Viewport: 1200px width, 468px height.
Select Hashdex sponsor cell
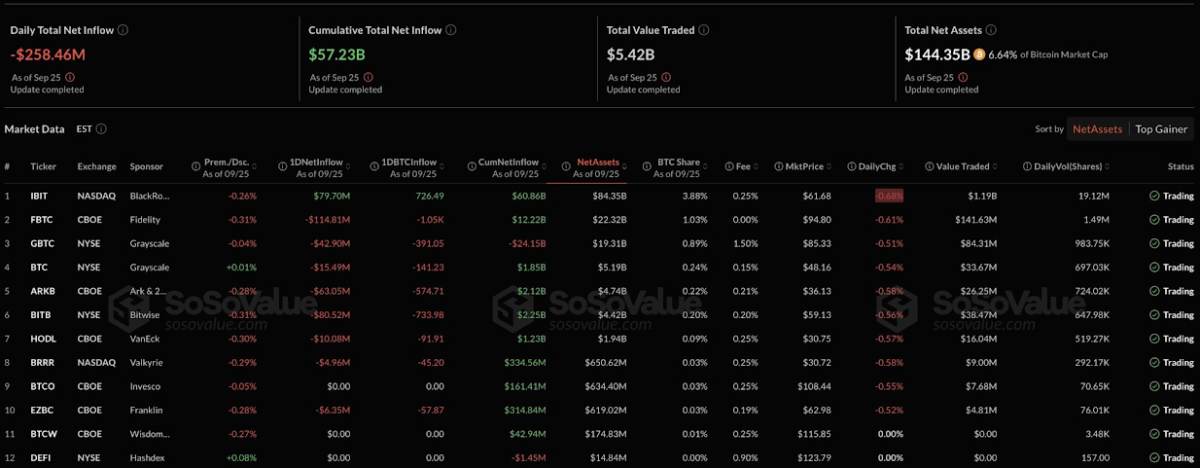coord(148,458)
